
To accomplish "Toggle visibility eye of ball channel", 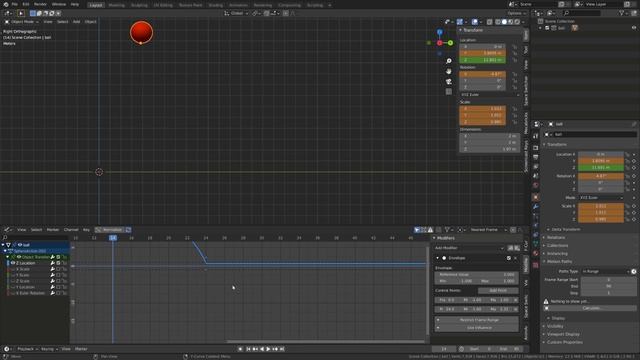I will coord(20,245).
